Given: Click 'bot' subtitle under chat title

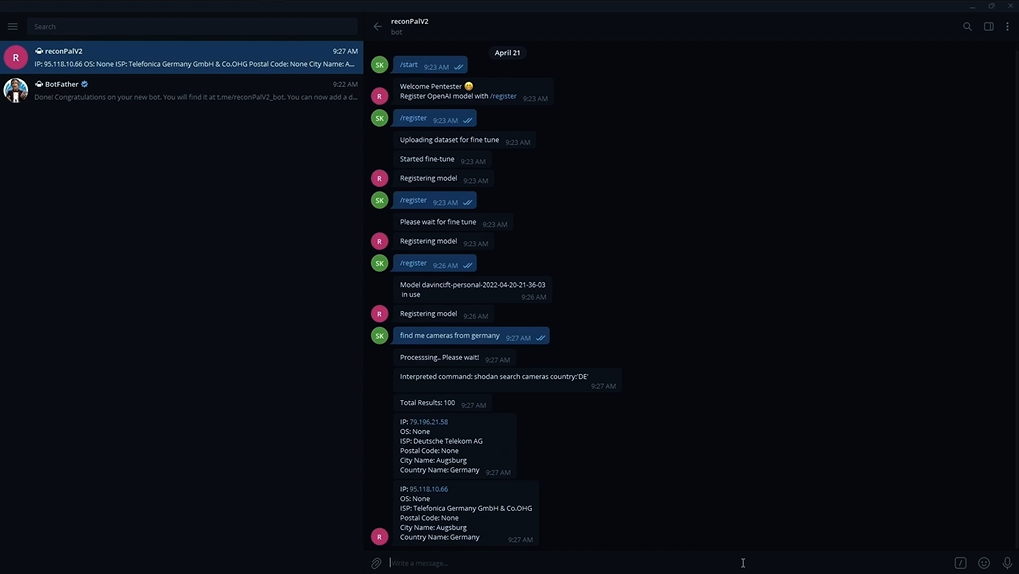Looking at the screenshot, I should click(396, 32).
